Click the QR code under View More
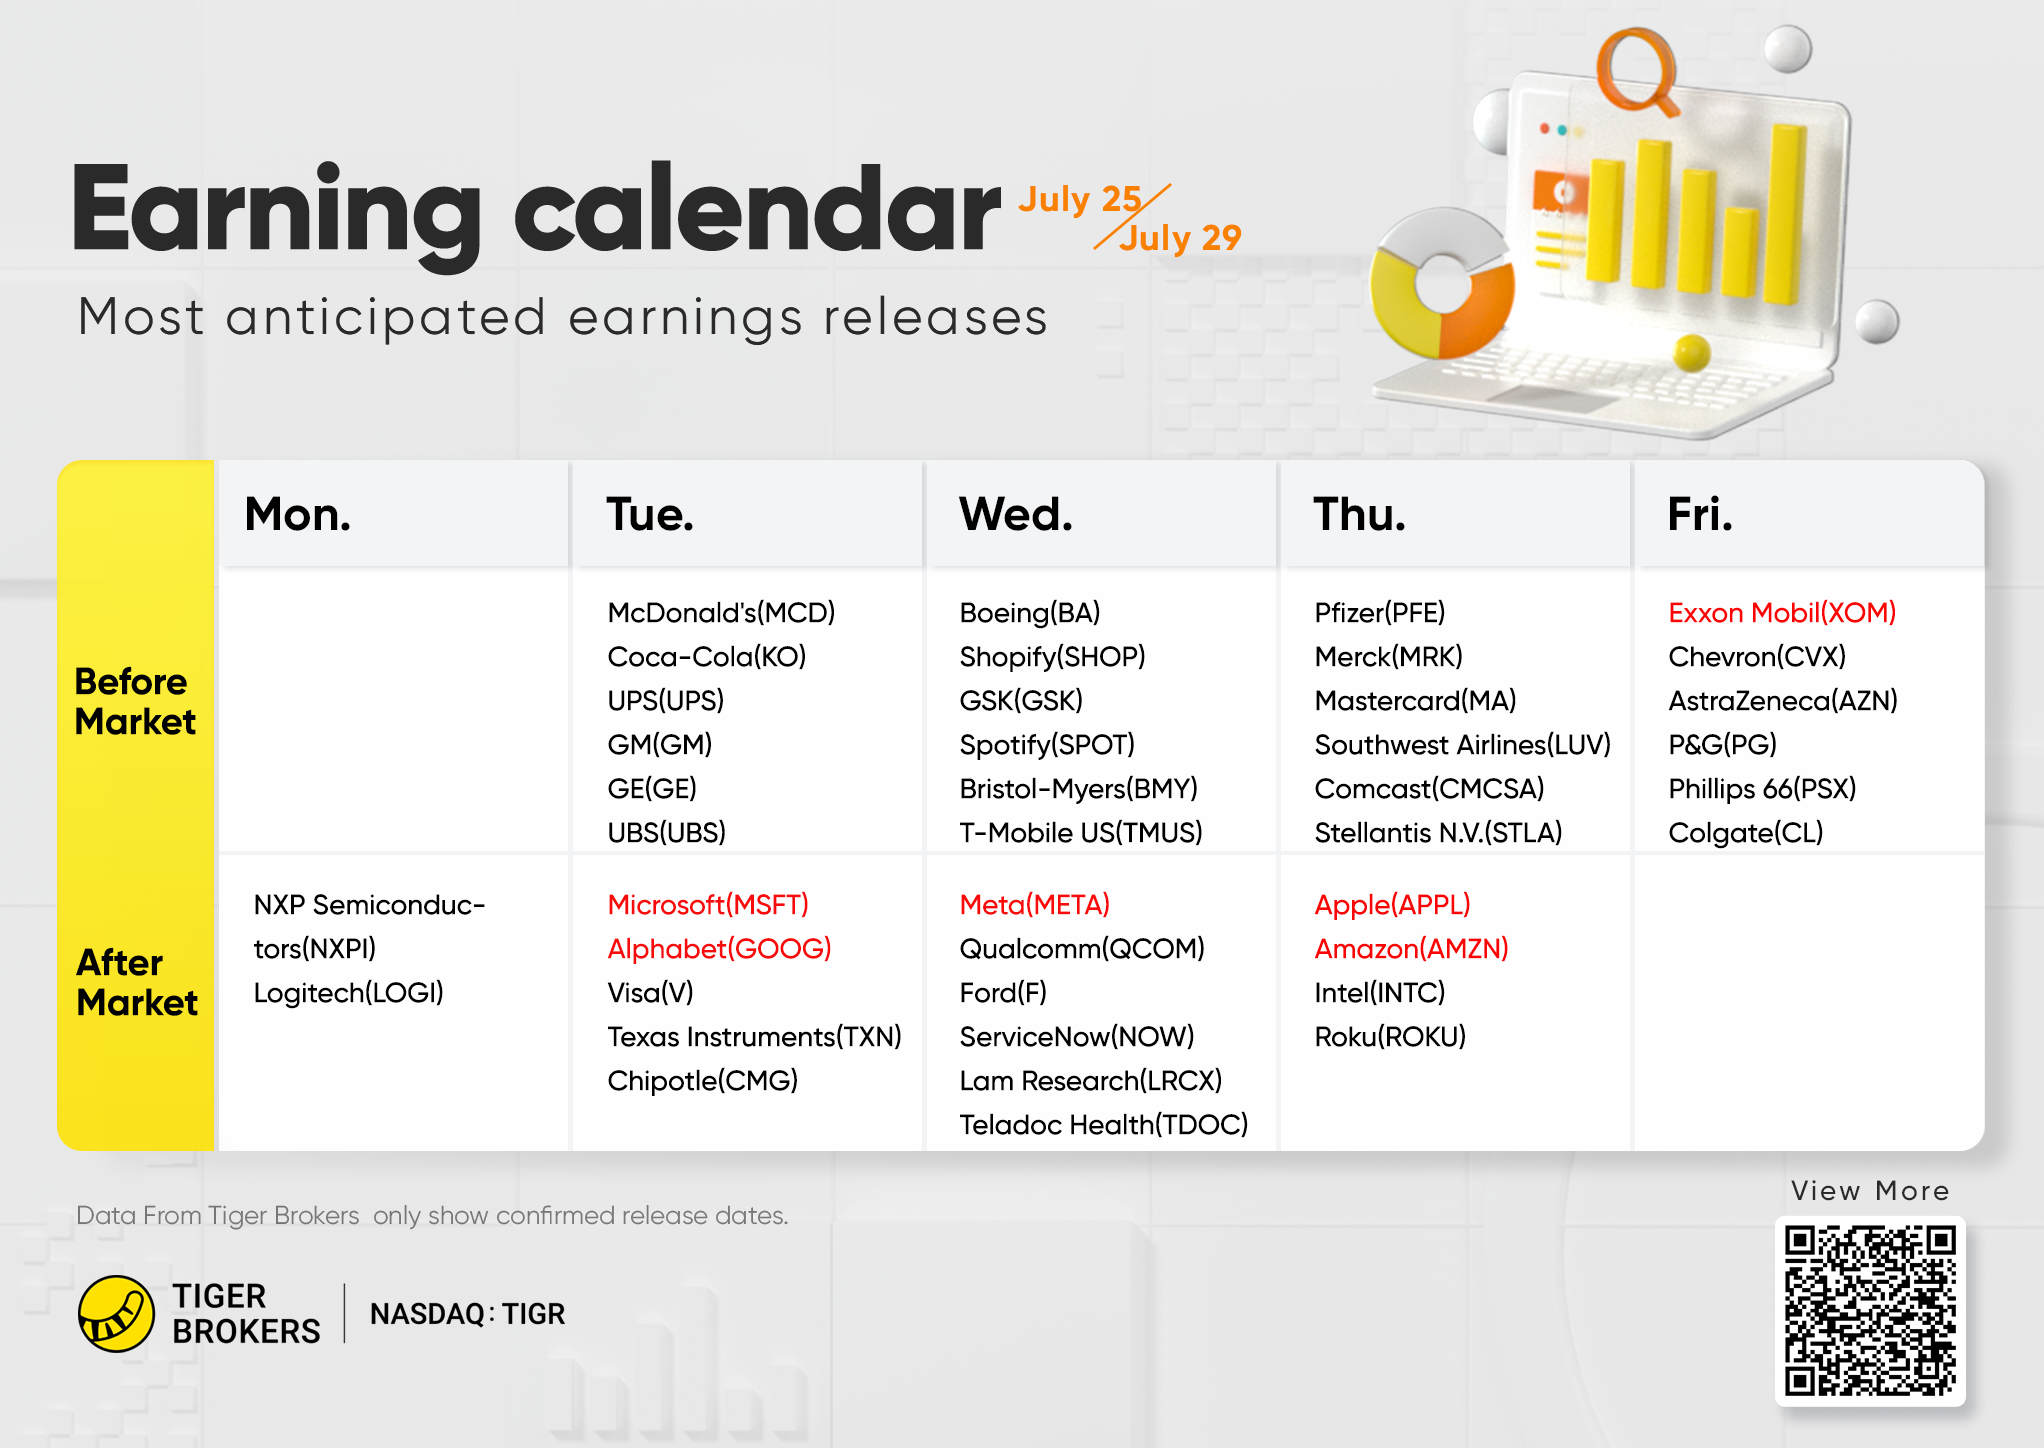2044x1448 pixels. [1870, 1310]
